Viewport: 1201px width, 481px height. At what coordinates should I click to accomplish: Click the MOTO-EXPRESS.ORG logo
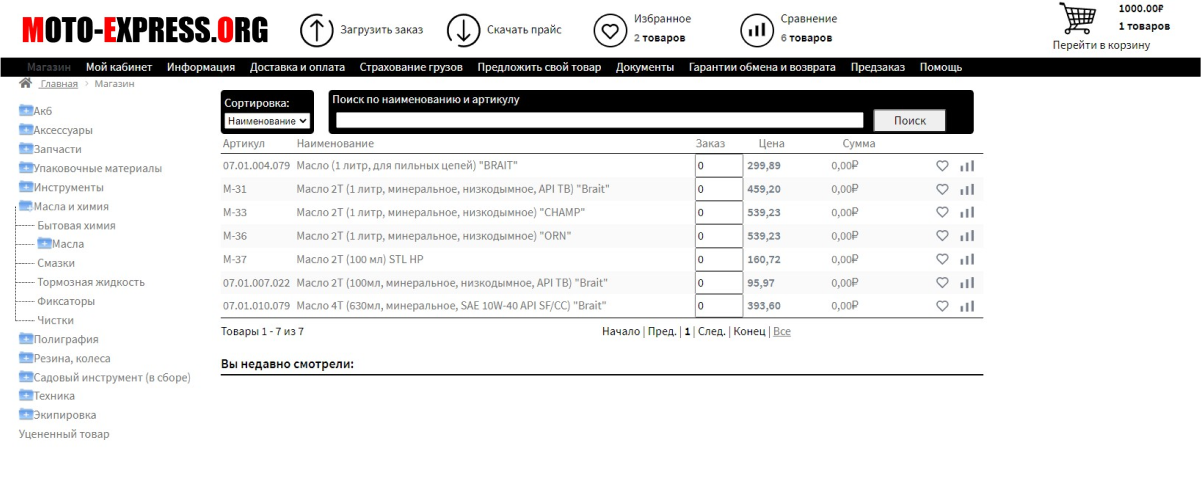[x=145, y=30]
